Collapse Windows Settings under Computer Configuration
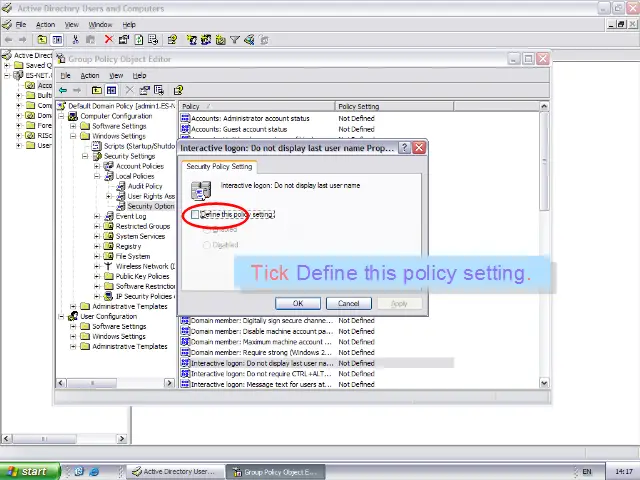 pos(73,136)
